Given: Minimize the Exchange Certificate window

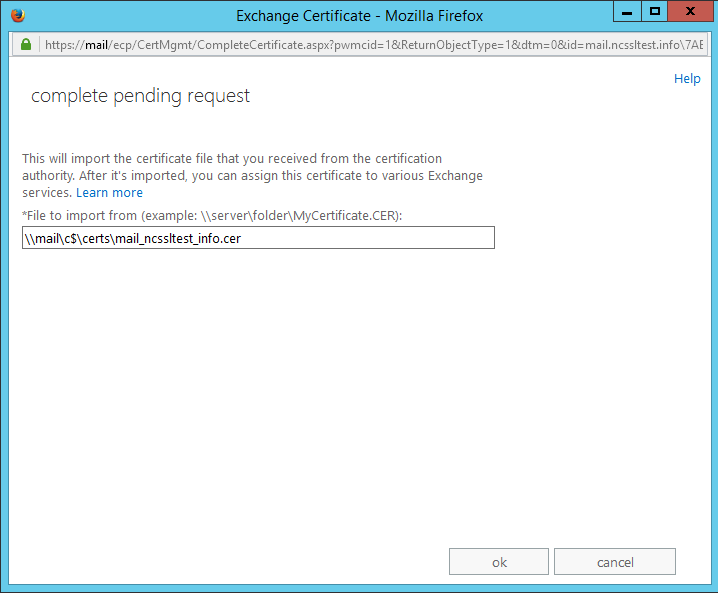Looking at the screenshot, I should (627, 11).
